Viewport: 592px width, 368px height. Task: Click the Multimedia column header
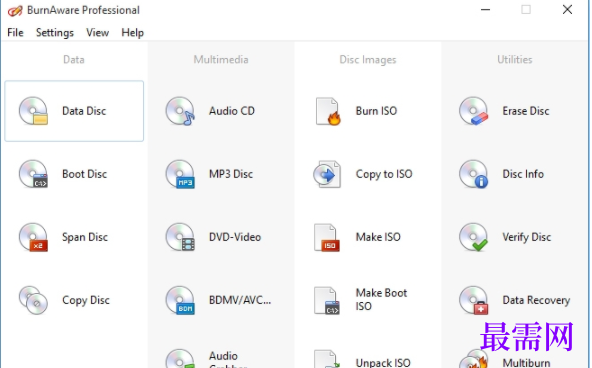221,60
